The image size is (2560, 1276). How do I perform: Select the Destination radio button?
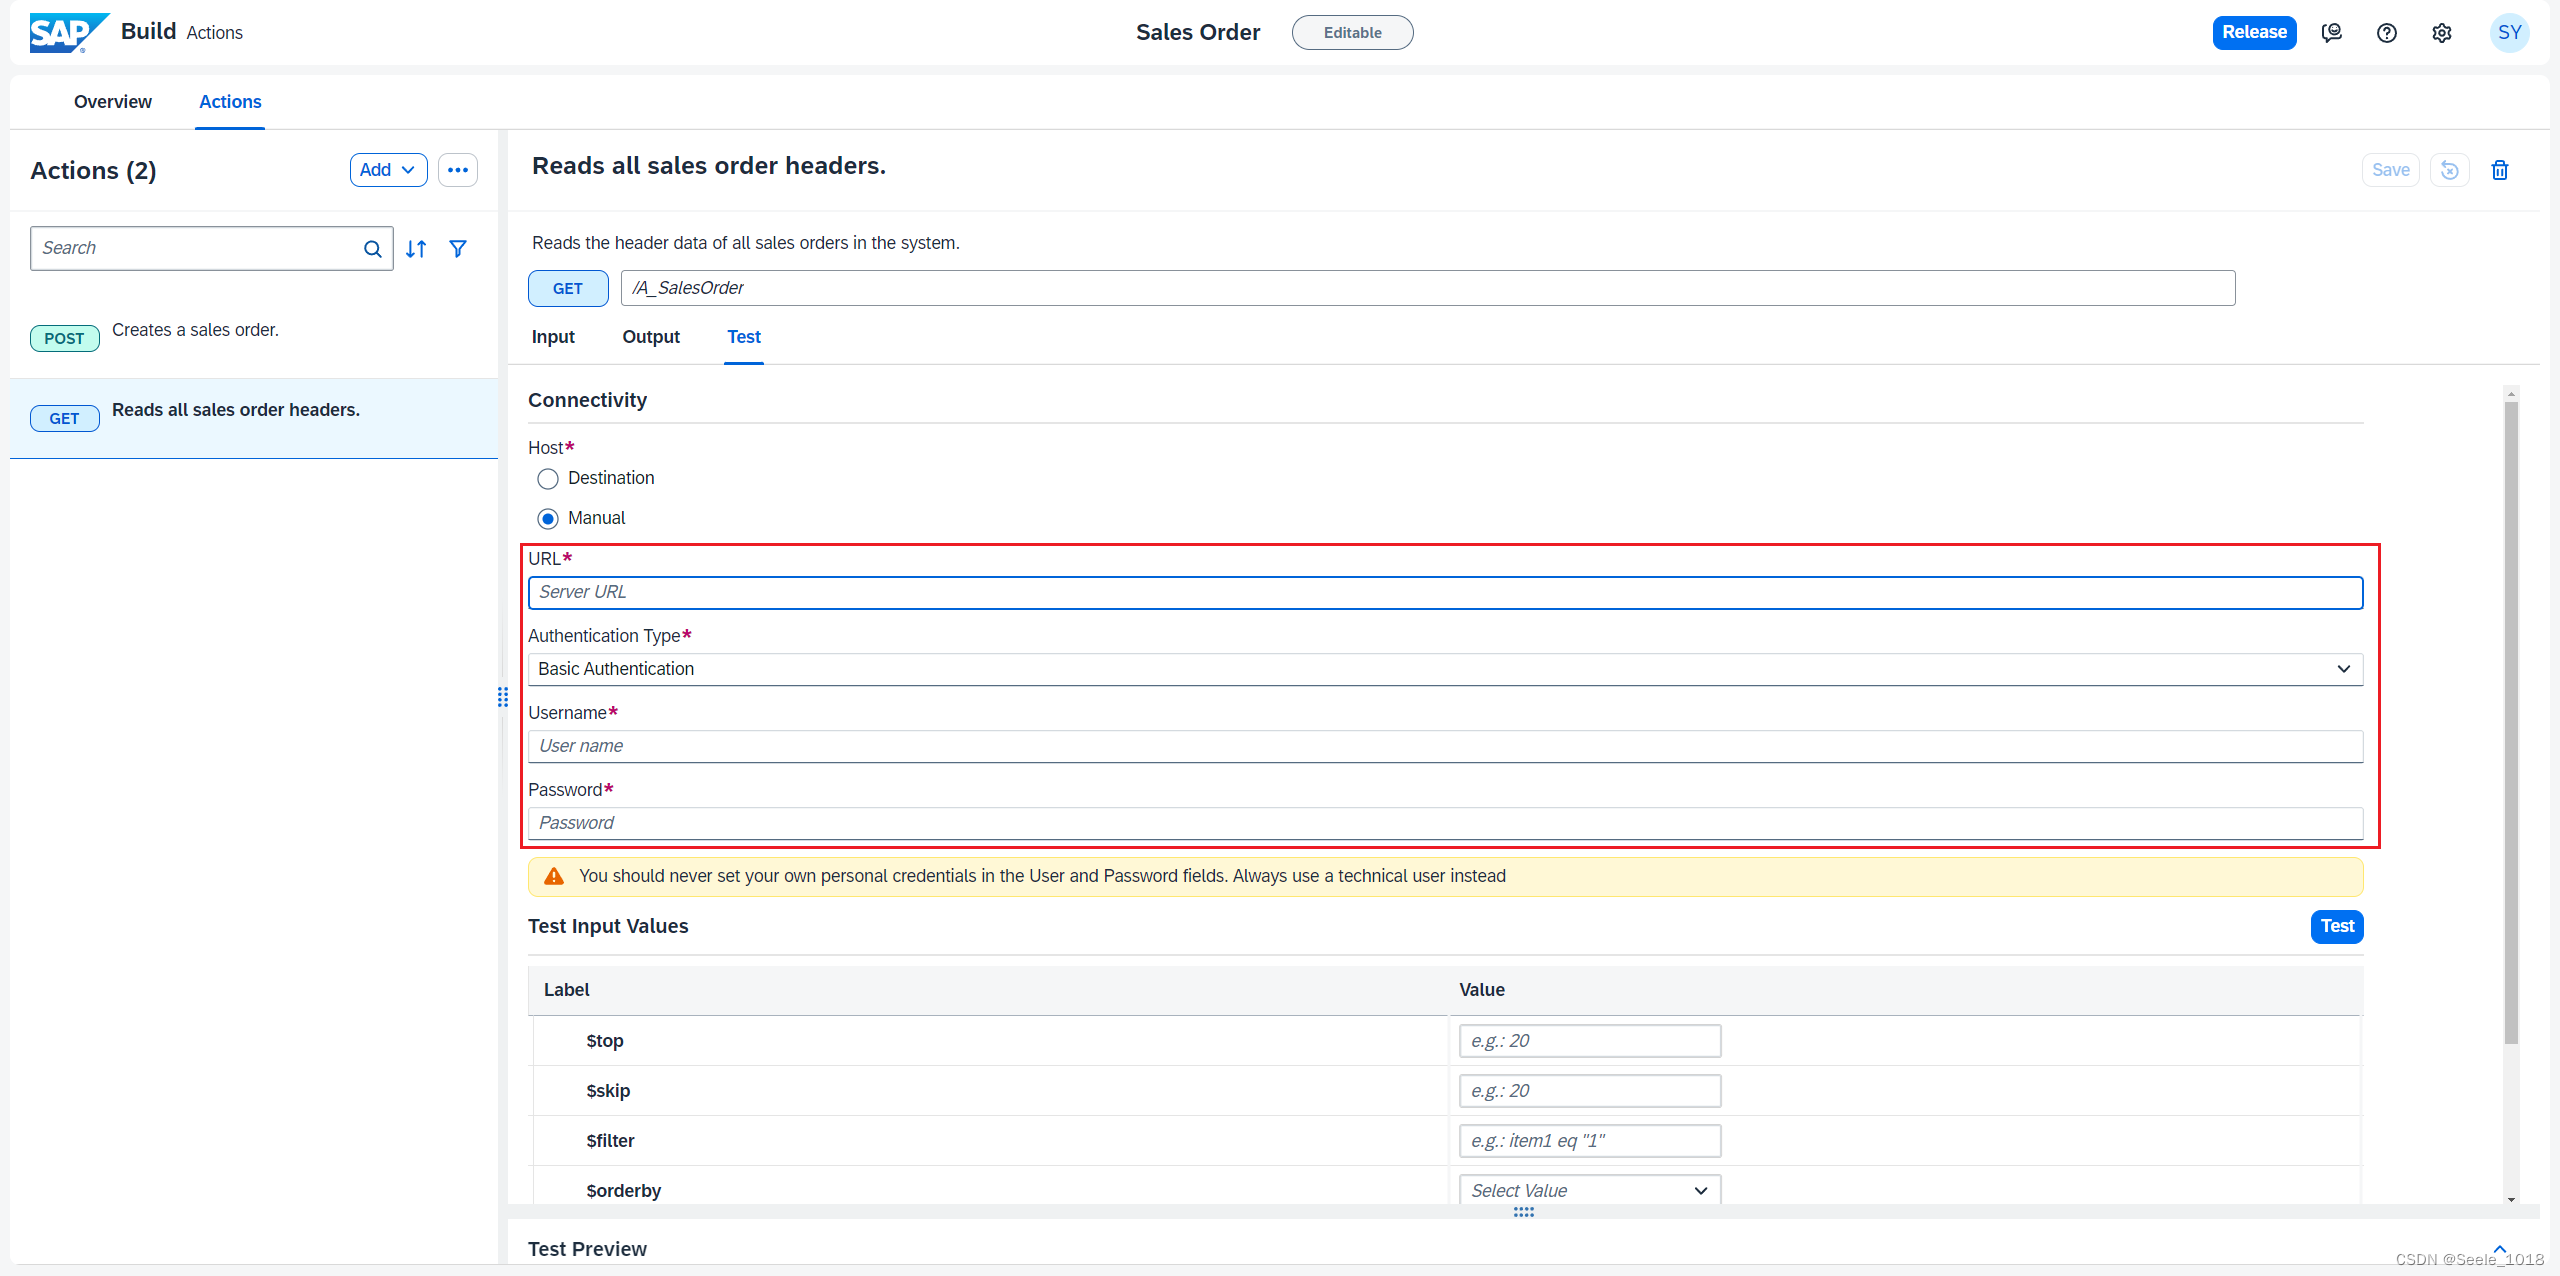pyautogui.click(x=547, y=479)
